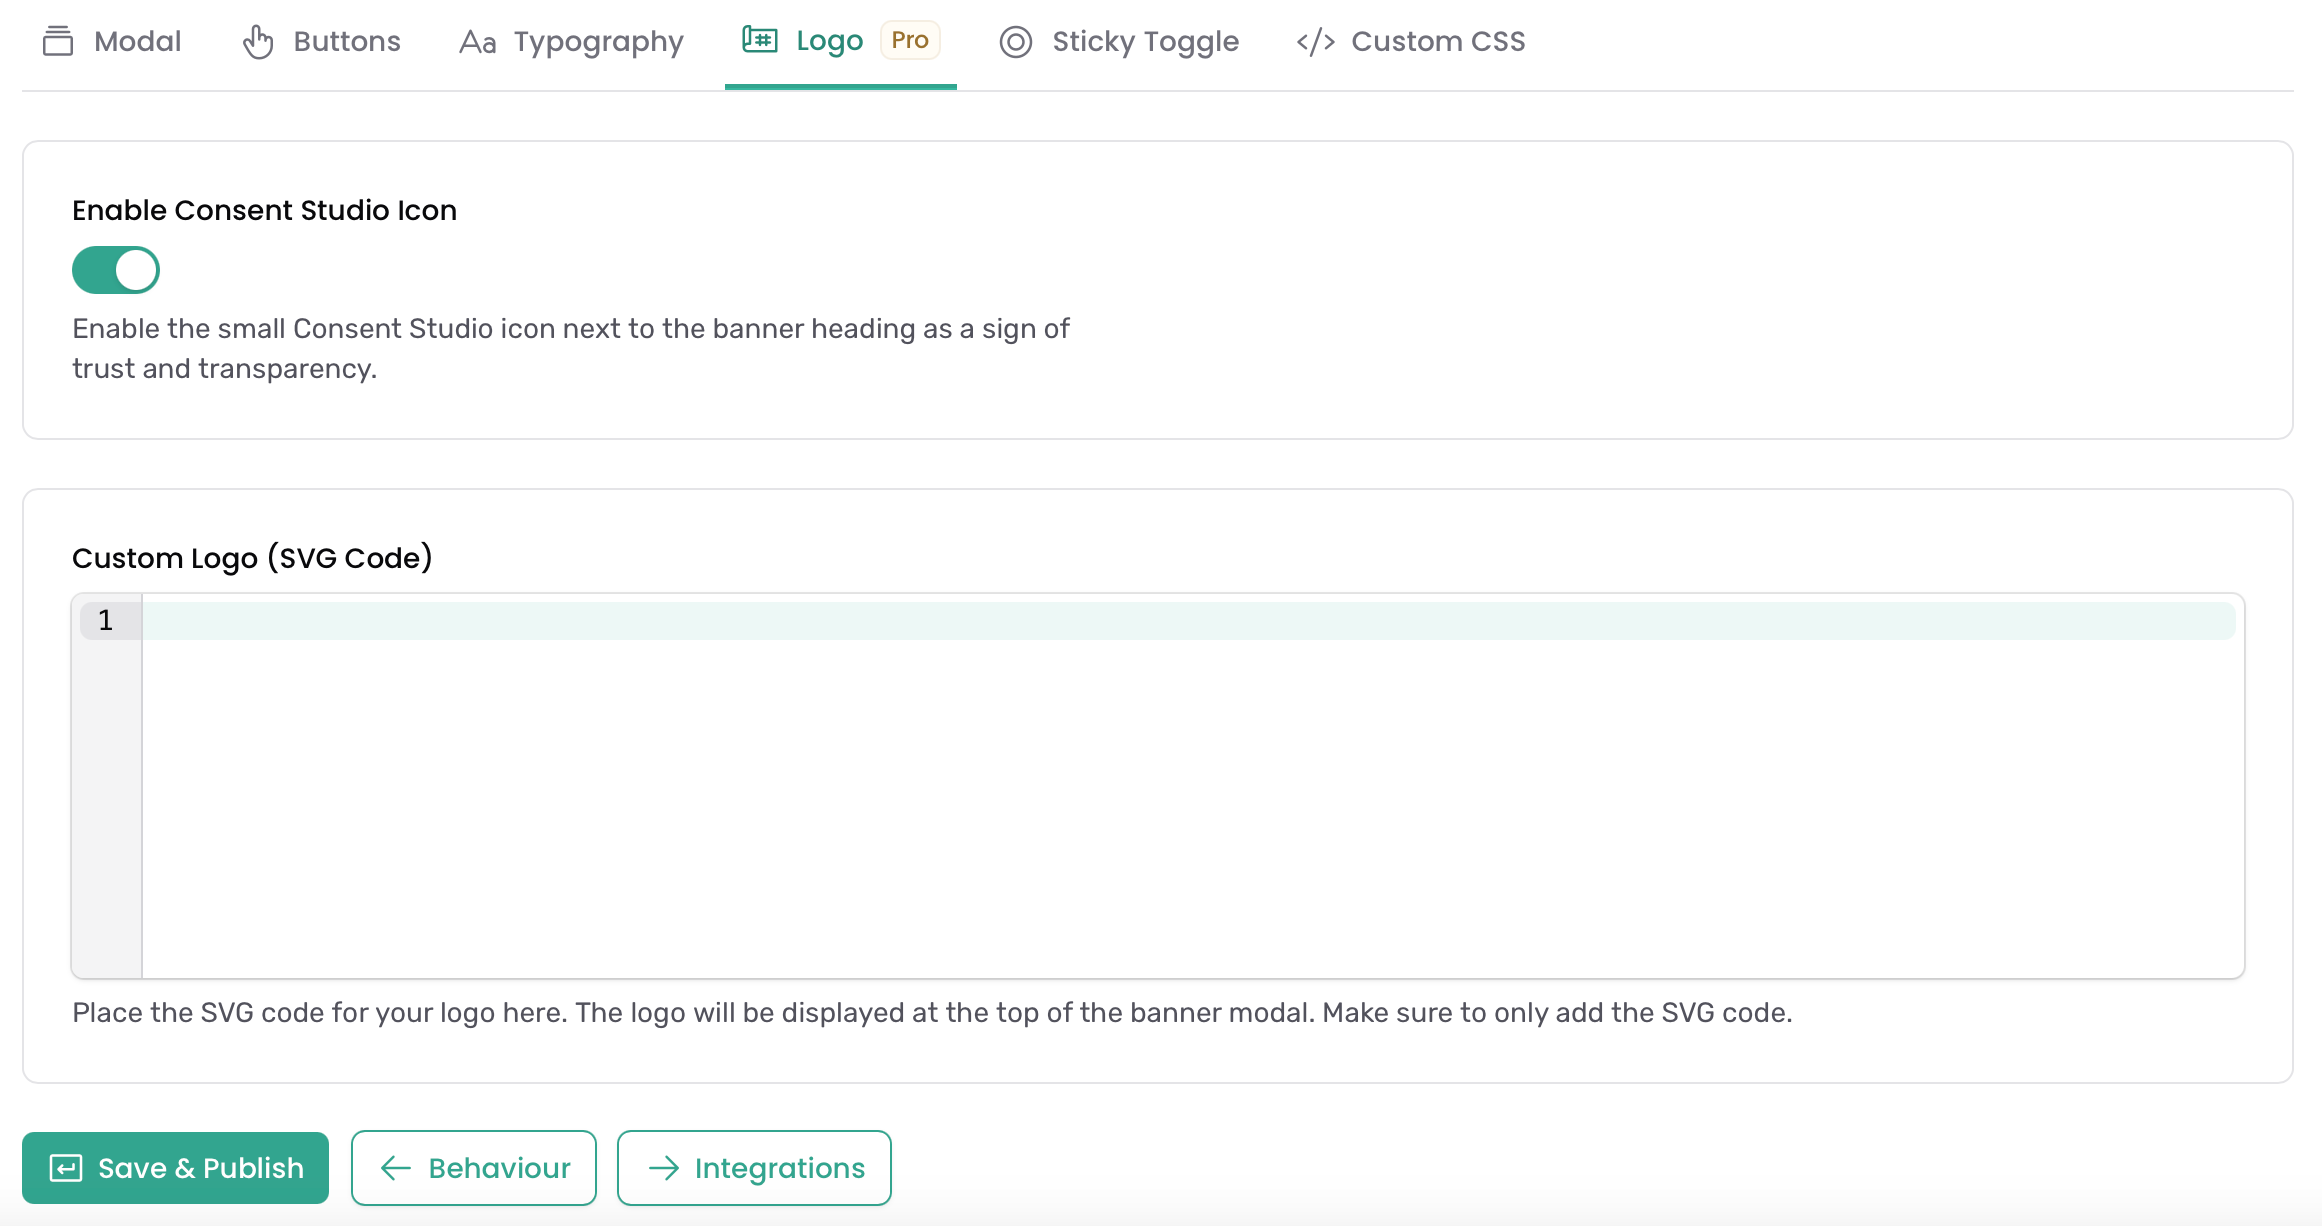
Task: Click the Typography Aa icon
Action: point(477,42)
